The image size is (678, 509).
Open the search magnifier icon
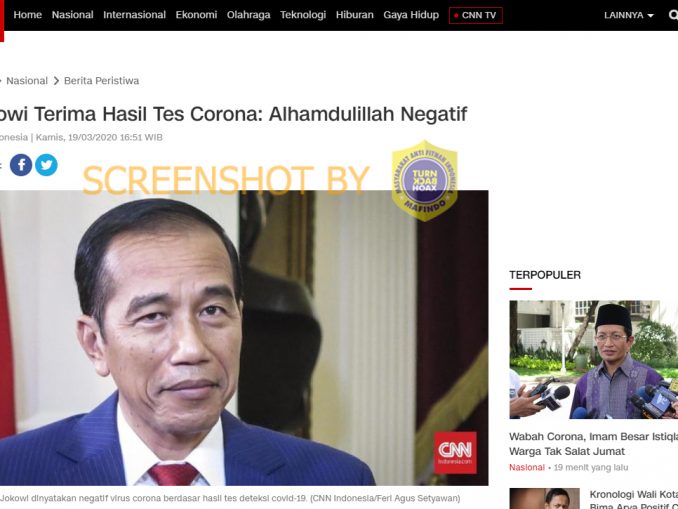pos(673,15)
